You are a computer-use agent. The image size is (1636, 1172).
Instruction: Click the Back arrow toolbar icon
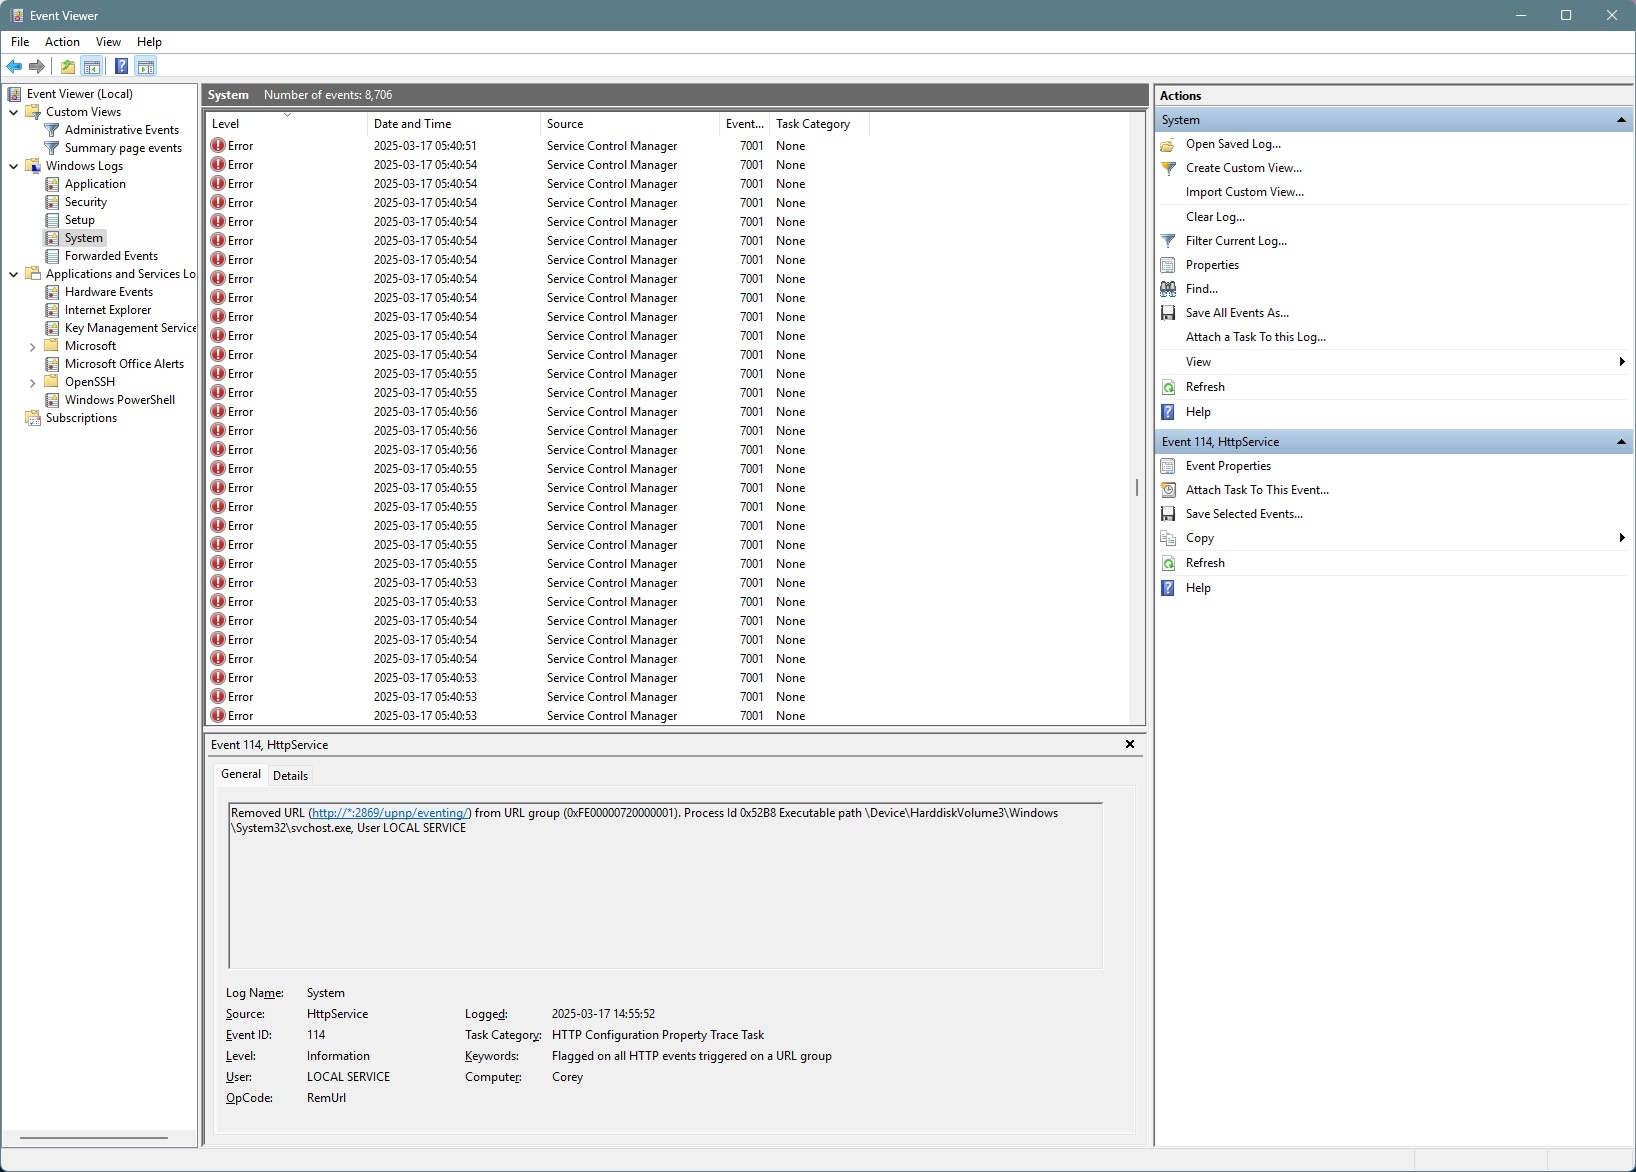(14, 67)
